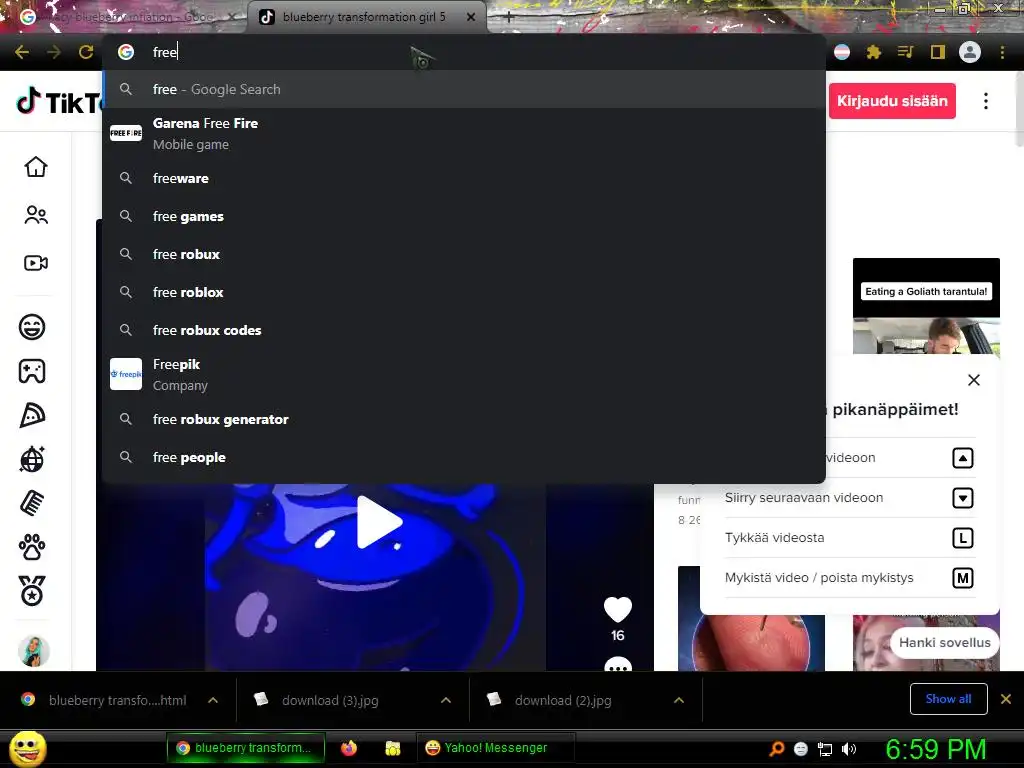Pick the 'free people' suggestion
Viewport: 1024px width, 768px height.
[x=464, y=457]
